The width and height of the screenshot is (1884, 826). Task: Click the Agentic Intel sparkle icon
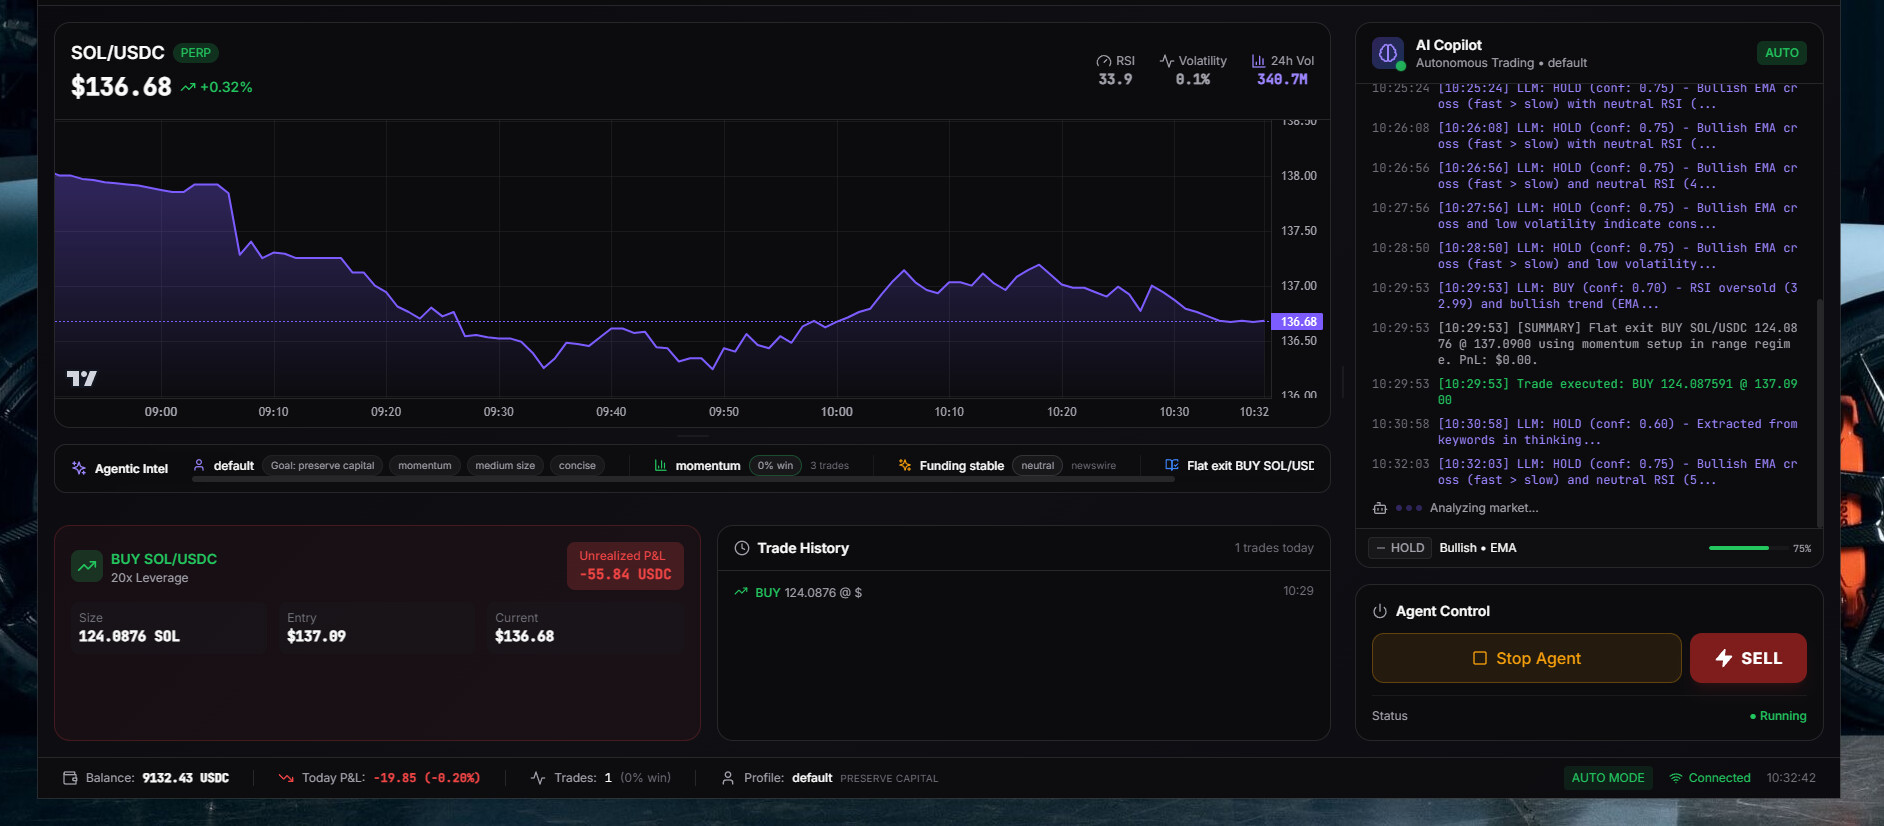click(79, 468)
